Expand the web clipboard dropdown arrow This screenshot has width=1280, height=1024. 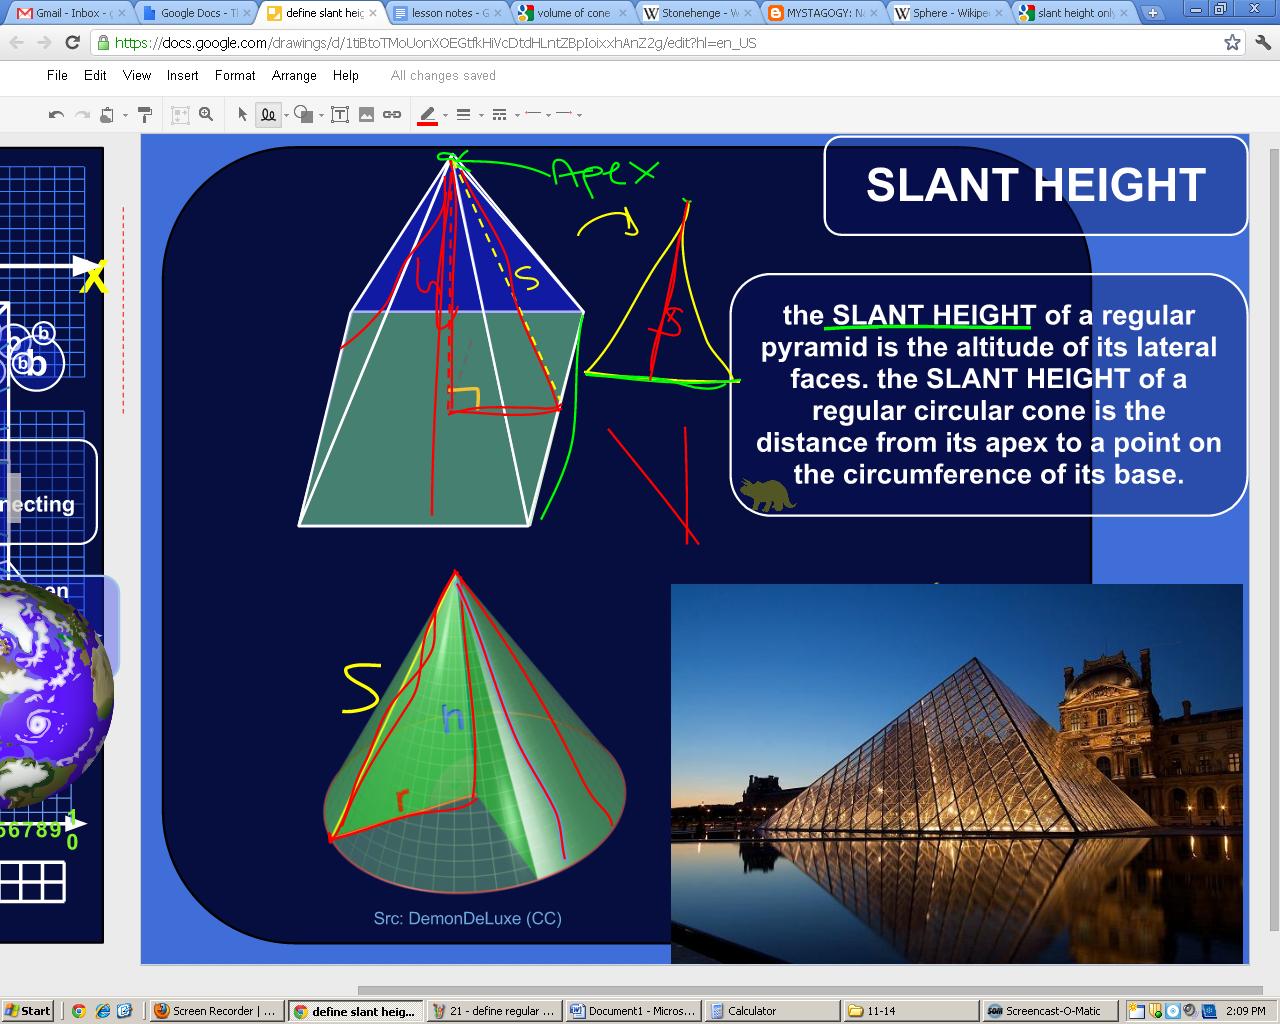point(125,116)
